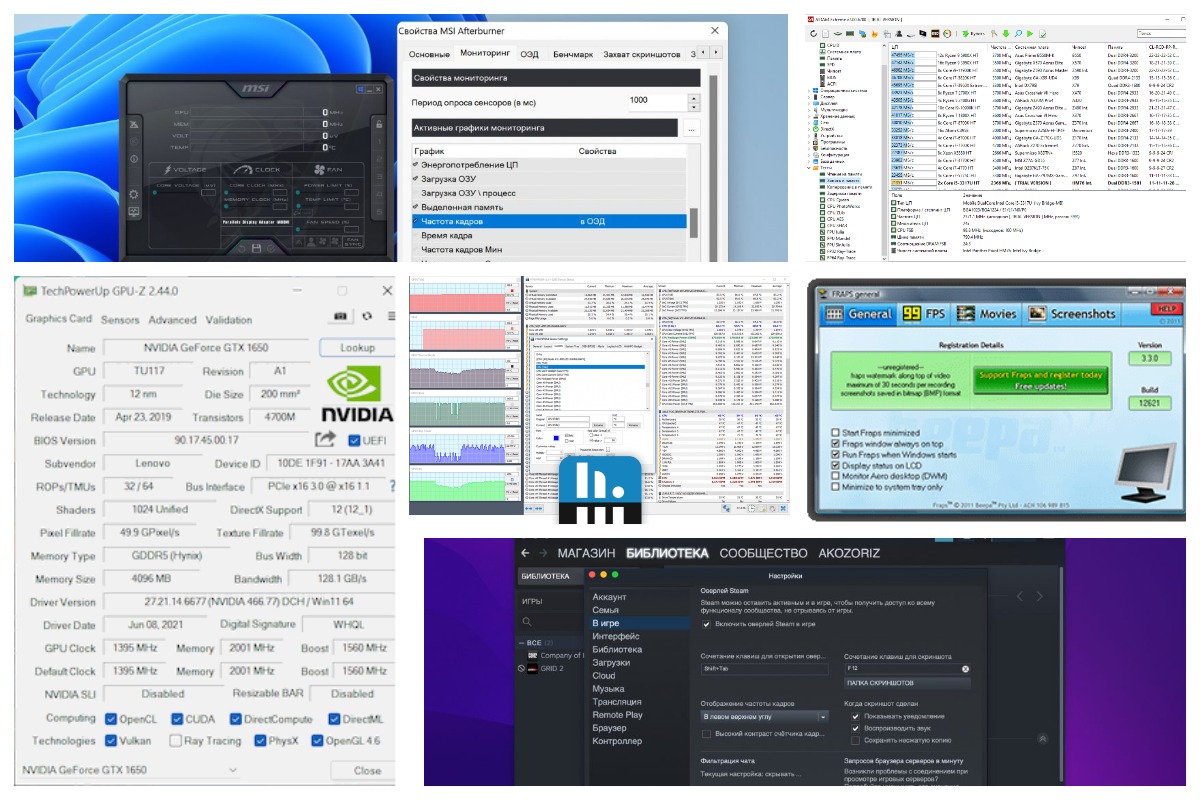Switch to the Основные tab in Afterburner

[429, 54]
